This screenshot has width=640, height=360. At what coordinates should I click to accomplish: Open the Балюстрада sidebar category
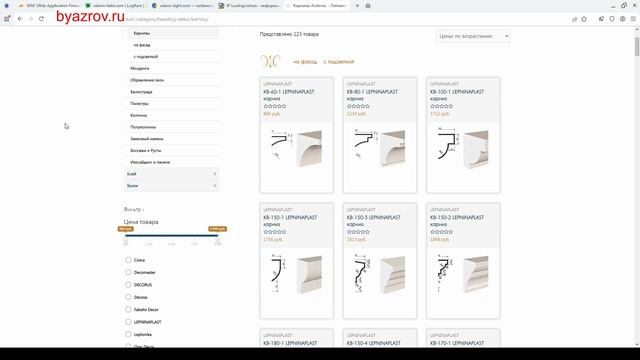(141, 92)
